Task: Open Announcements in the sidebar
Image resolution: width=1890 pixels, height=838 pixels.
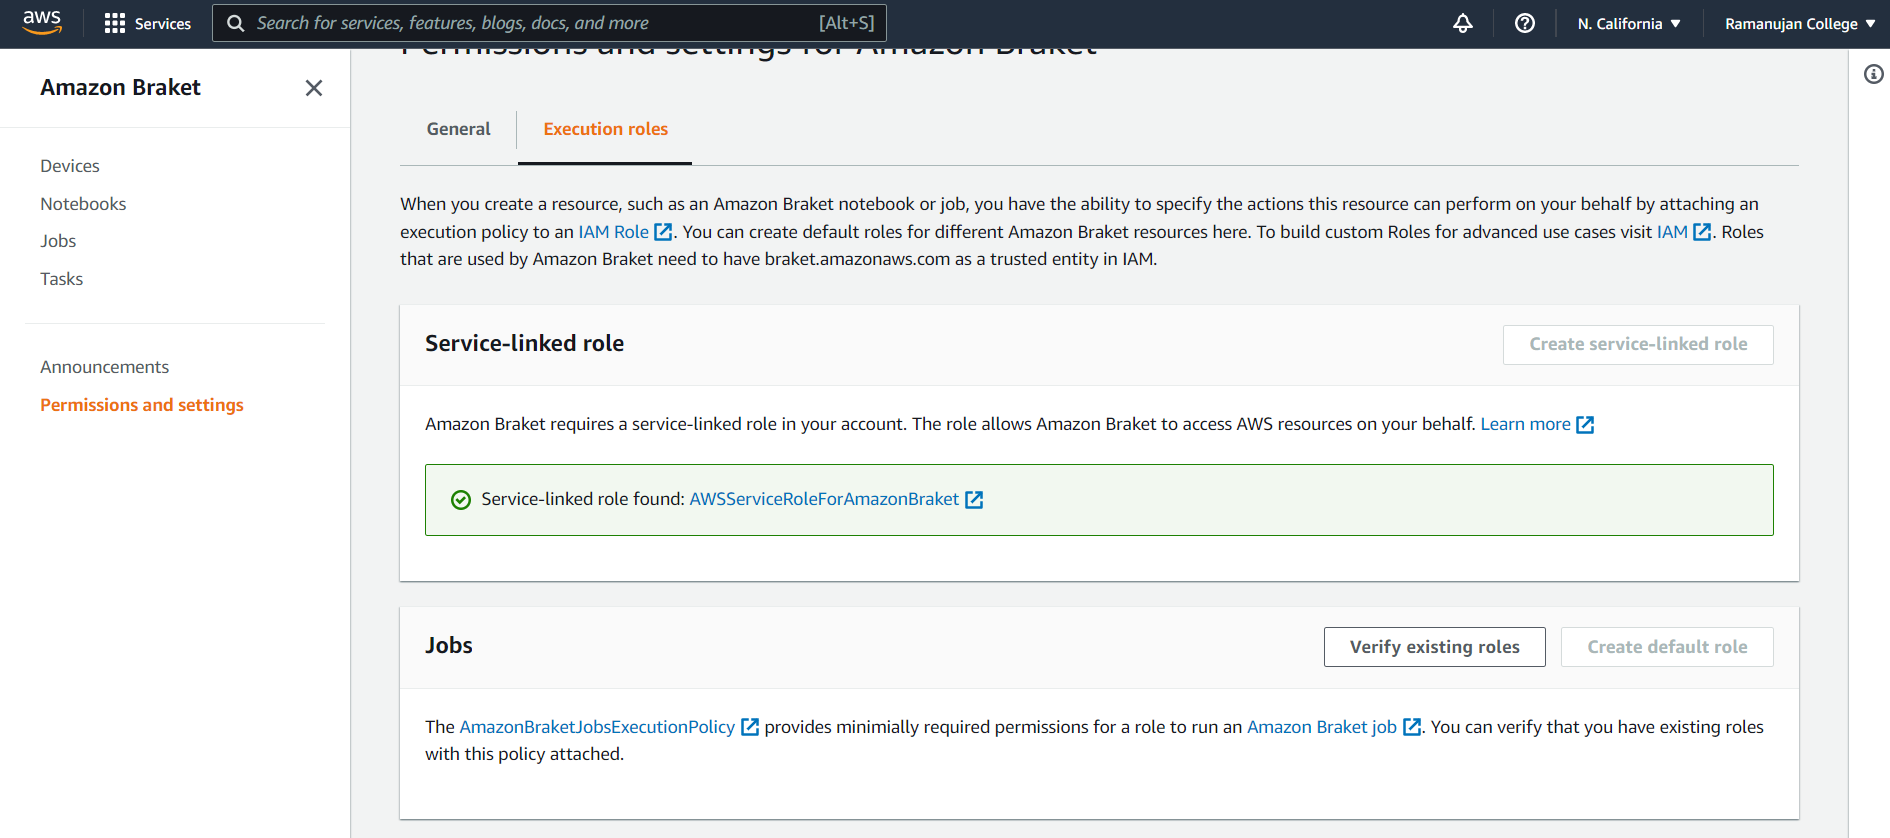Action: pyautogui.click(x=105, y=367)
